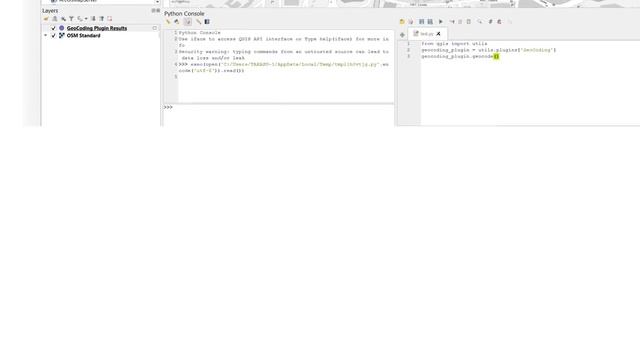
Task: Click the clear console icon
Action: pyautogui.click(x=168, y=22)
